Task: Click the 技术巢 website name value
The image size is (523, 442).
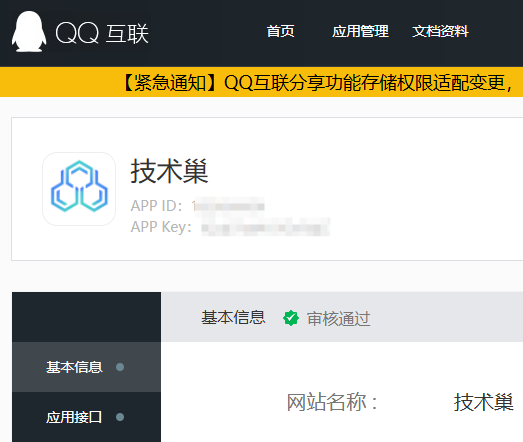Action: point(484,402)
